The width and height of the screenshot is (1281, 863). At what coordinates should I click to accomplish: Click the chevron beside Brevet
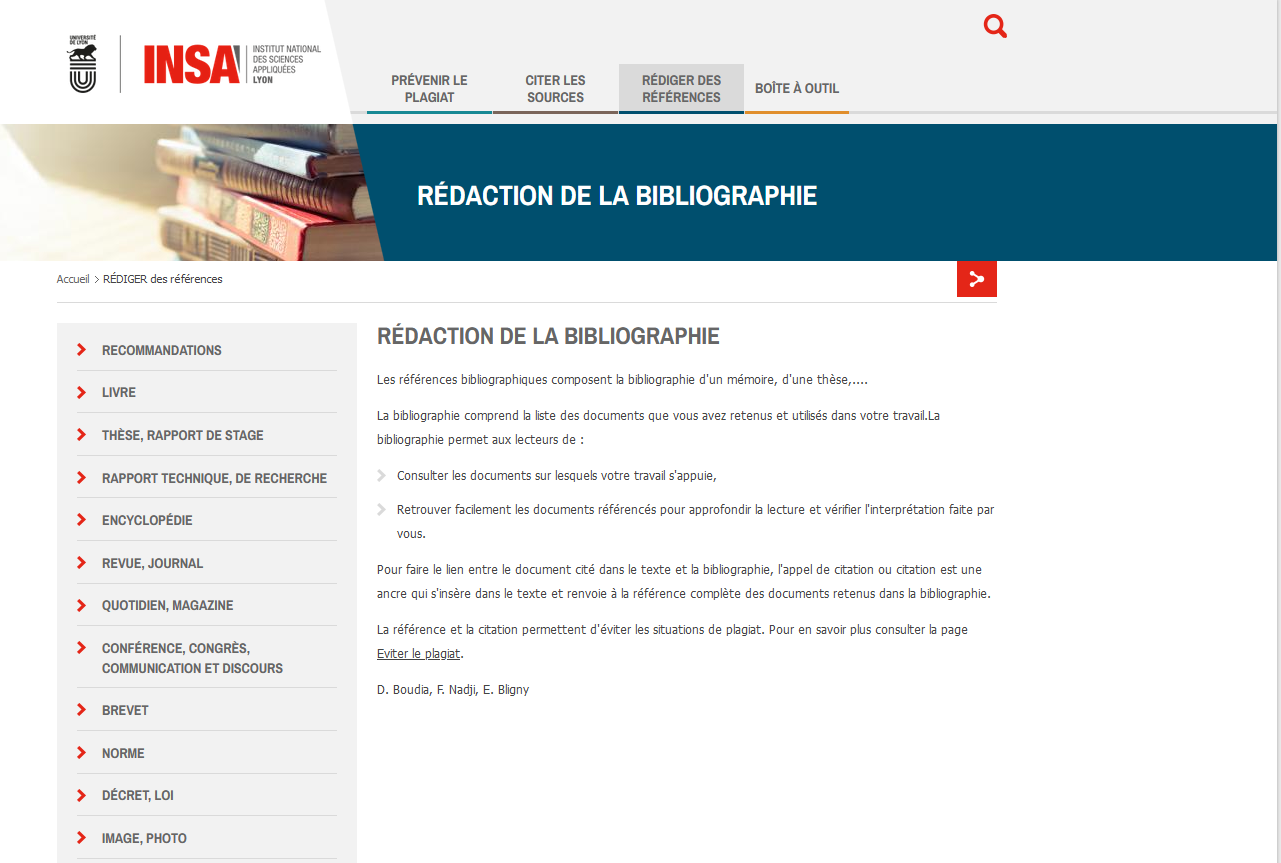82,710
